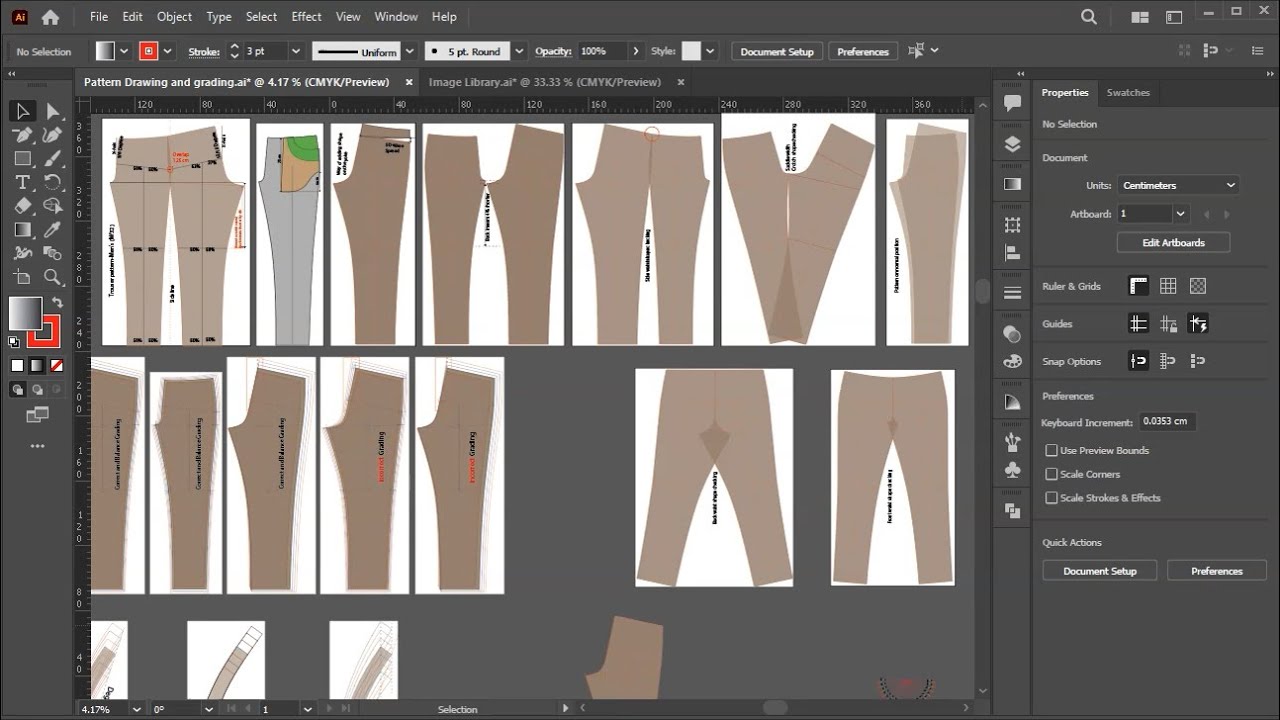Open the Effect menu

pos(306,17)
